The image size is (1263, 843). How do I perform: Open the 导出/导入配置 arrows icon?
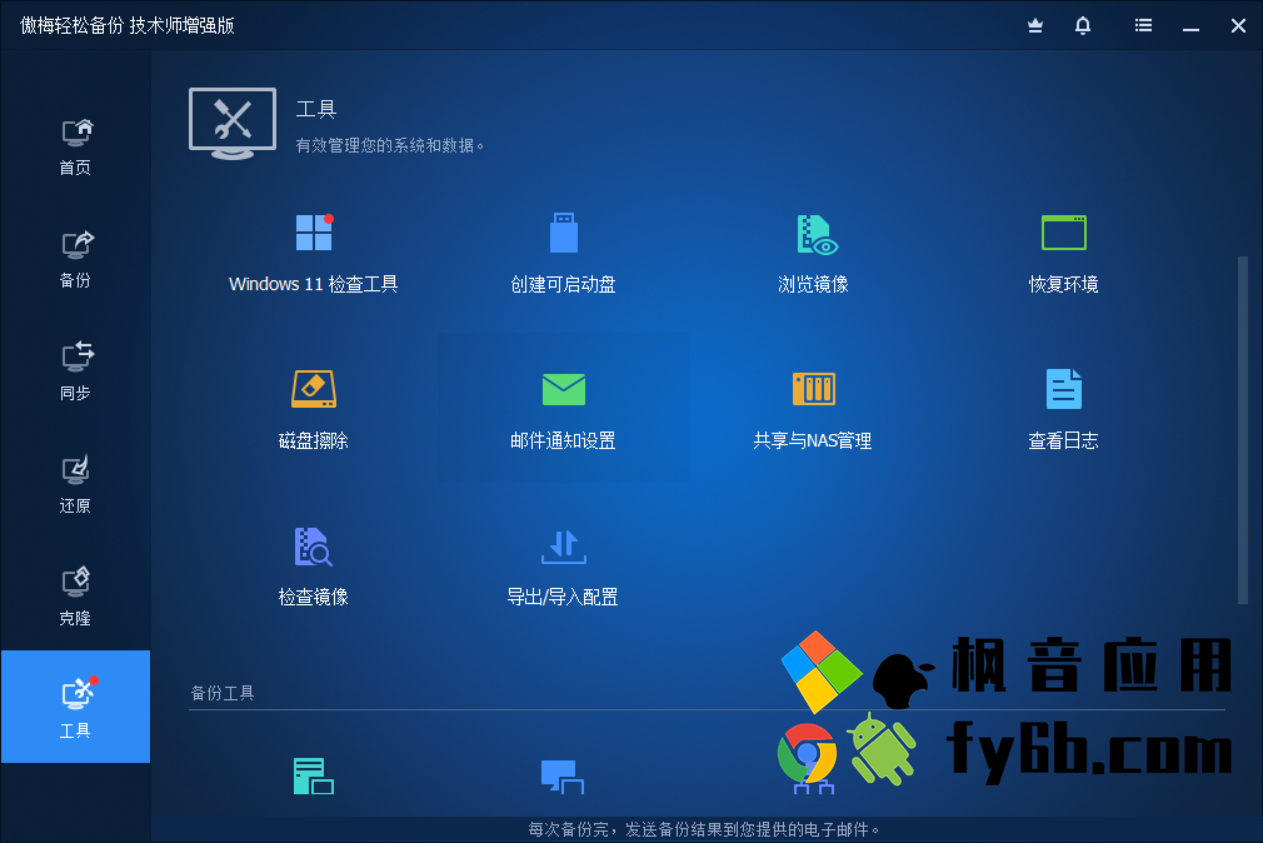(563, 547)
